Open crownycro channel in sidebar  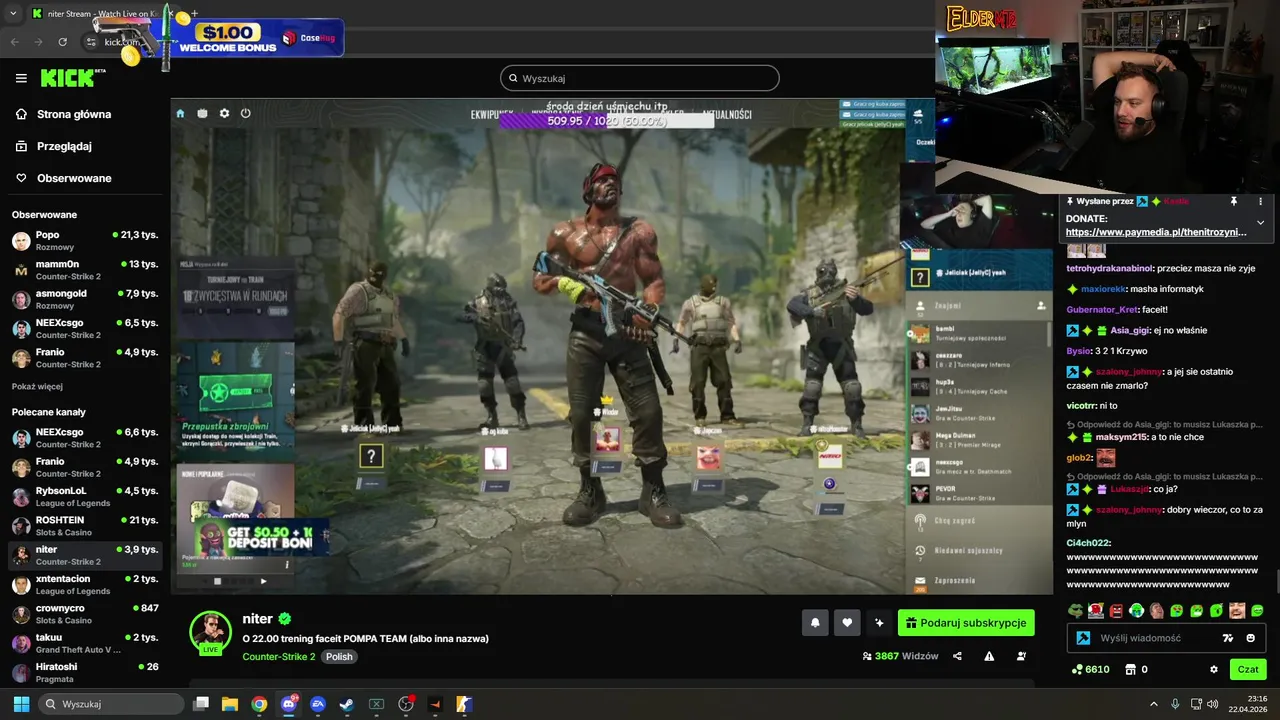click(85, 613)
